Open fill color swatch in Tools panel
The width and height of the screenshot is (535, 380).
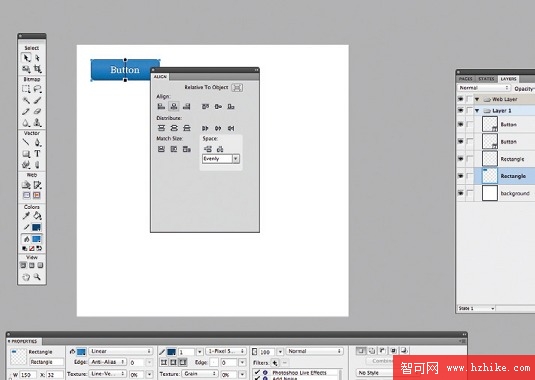tap(37, 239)
